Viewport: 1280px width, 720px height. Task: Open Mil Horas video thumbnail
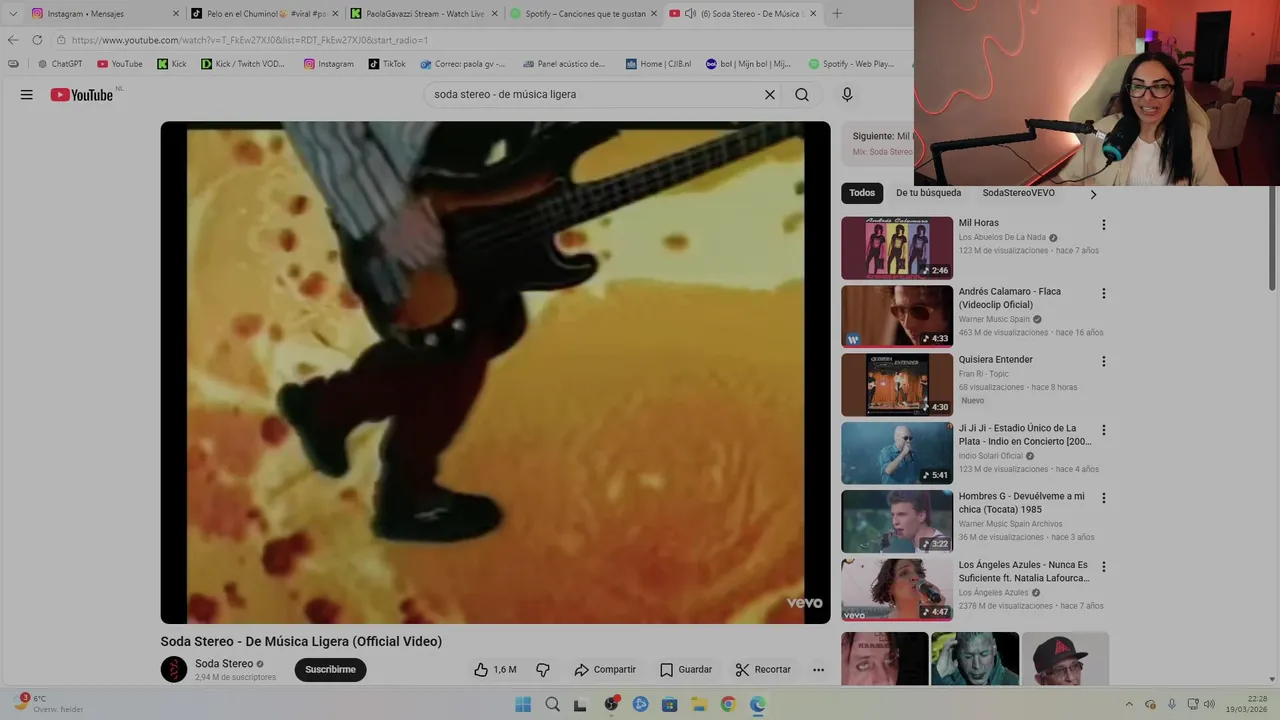tap(897, 248)
